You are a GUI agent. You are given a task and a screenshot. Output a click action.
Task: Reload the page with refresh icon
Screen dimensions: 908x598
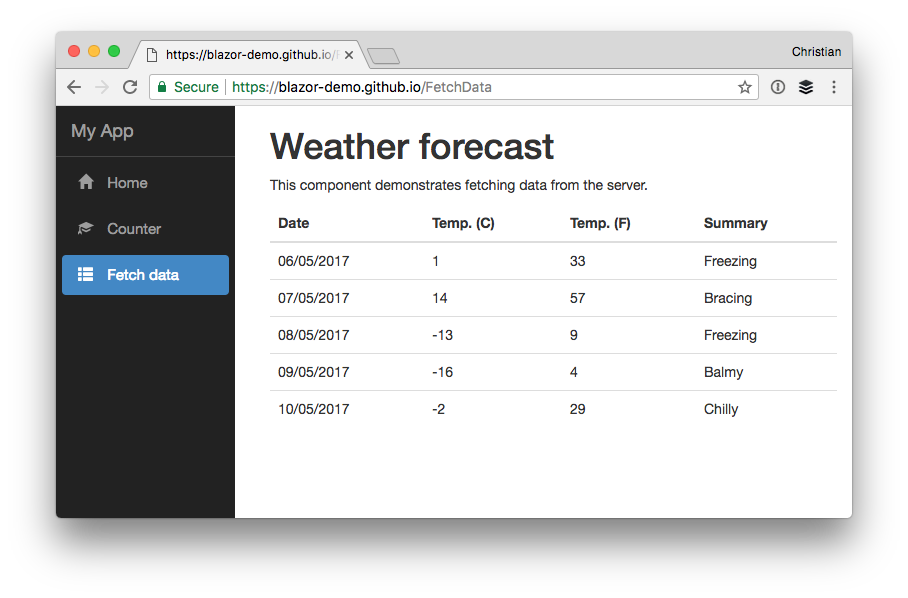(130, 87)
